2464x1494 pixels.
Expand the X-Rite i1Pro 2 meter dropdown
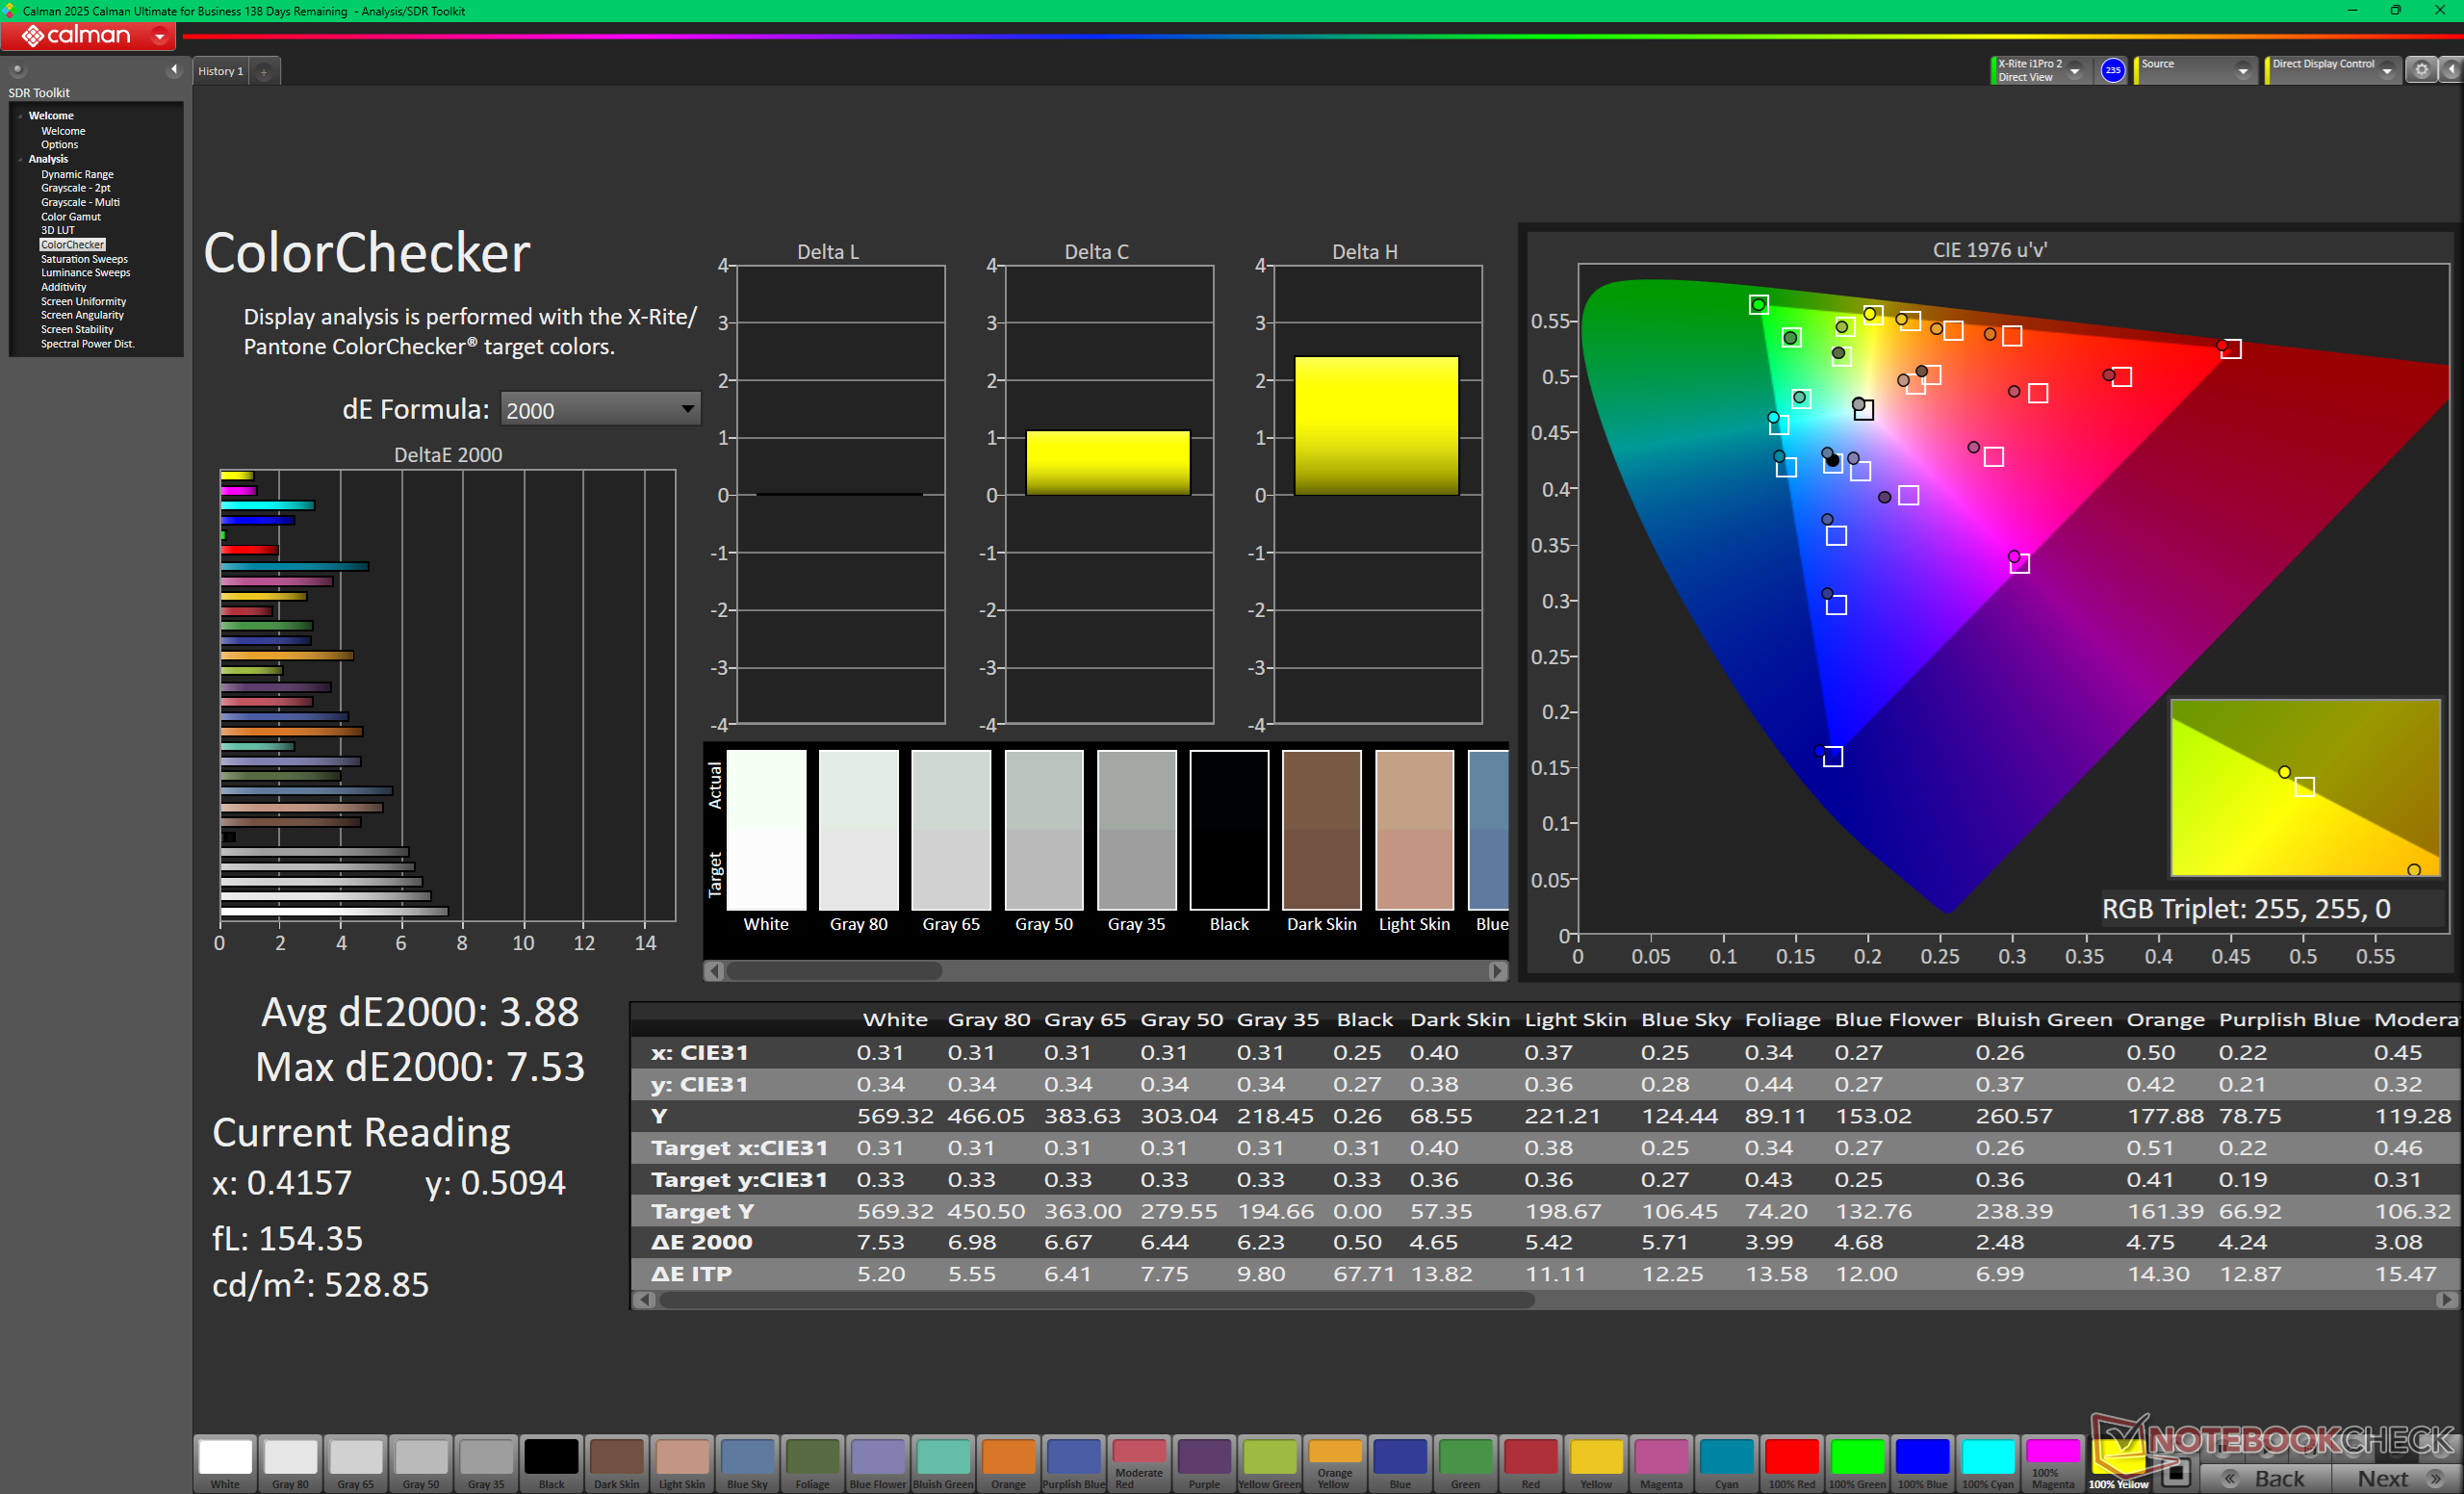[2075, 71]
